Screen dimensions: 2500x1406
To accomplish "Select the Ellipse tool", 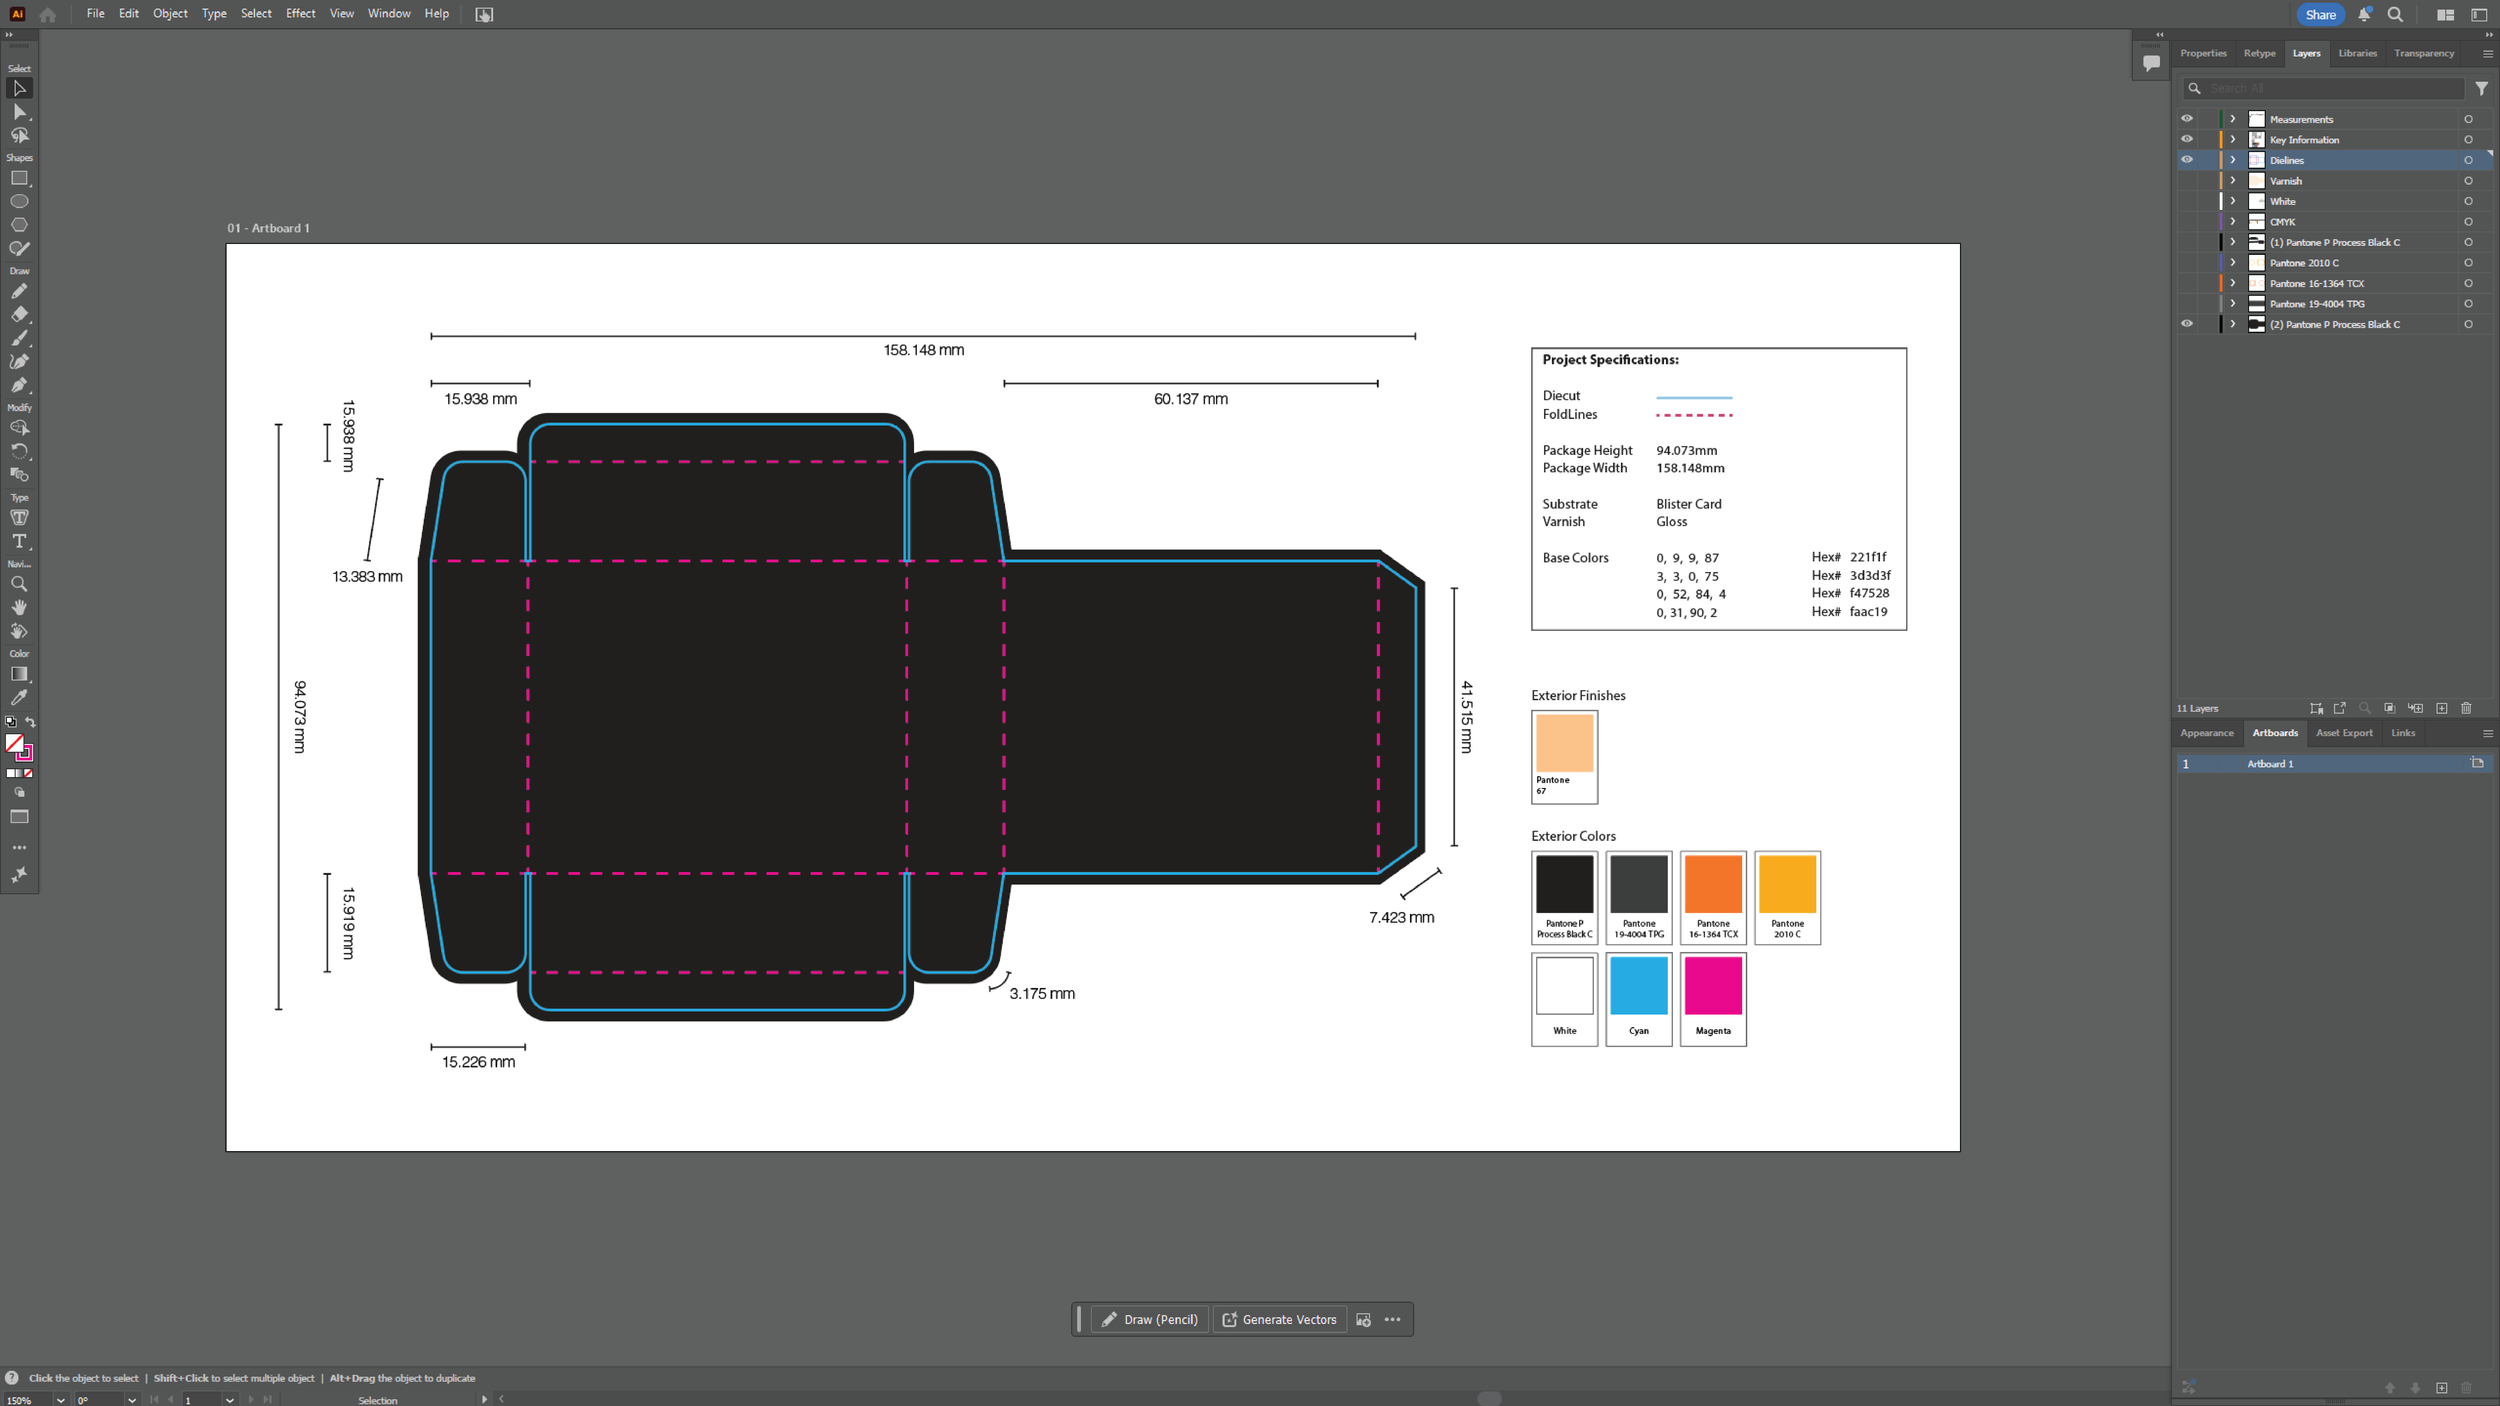I will click(19, 201).
